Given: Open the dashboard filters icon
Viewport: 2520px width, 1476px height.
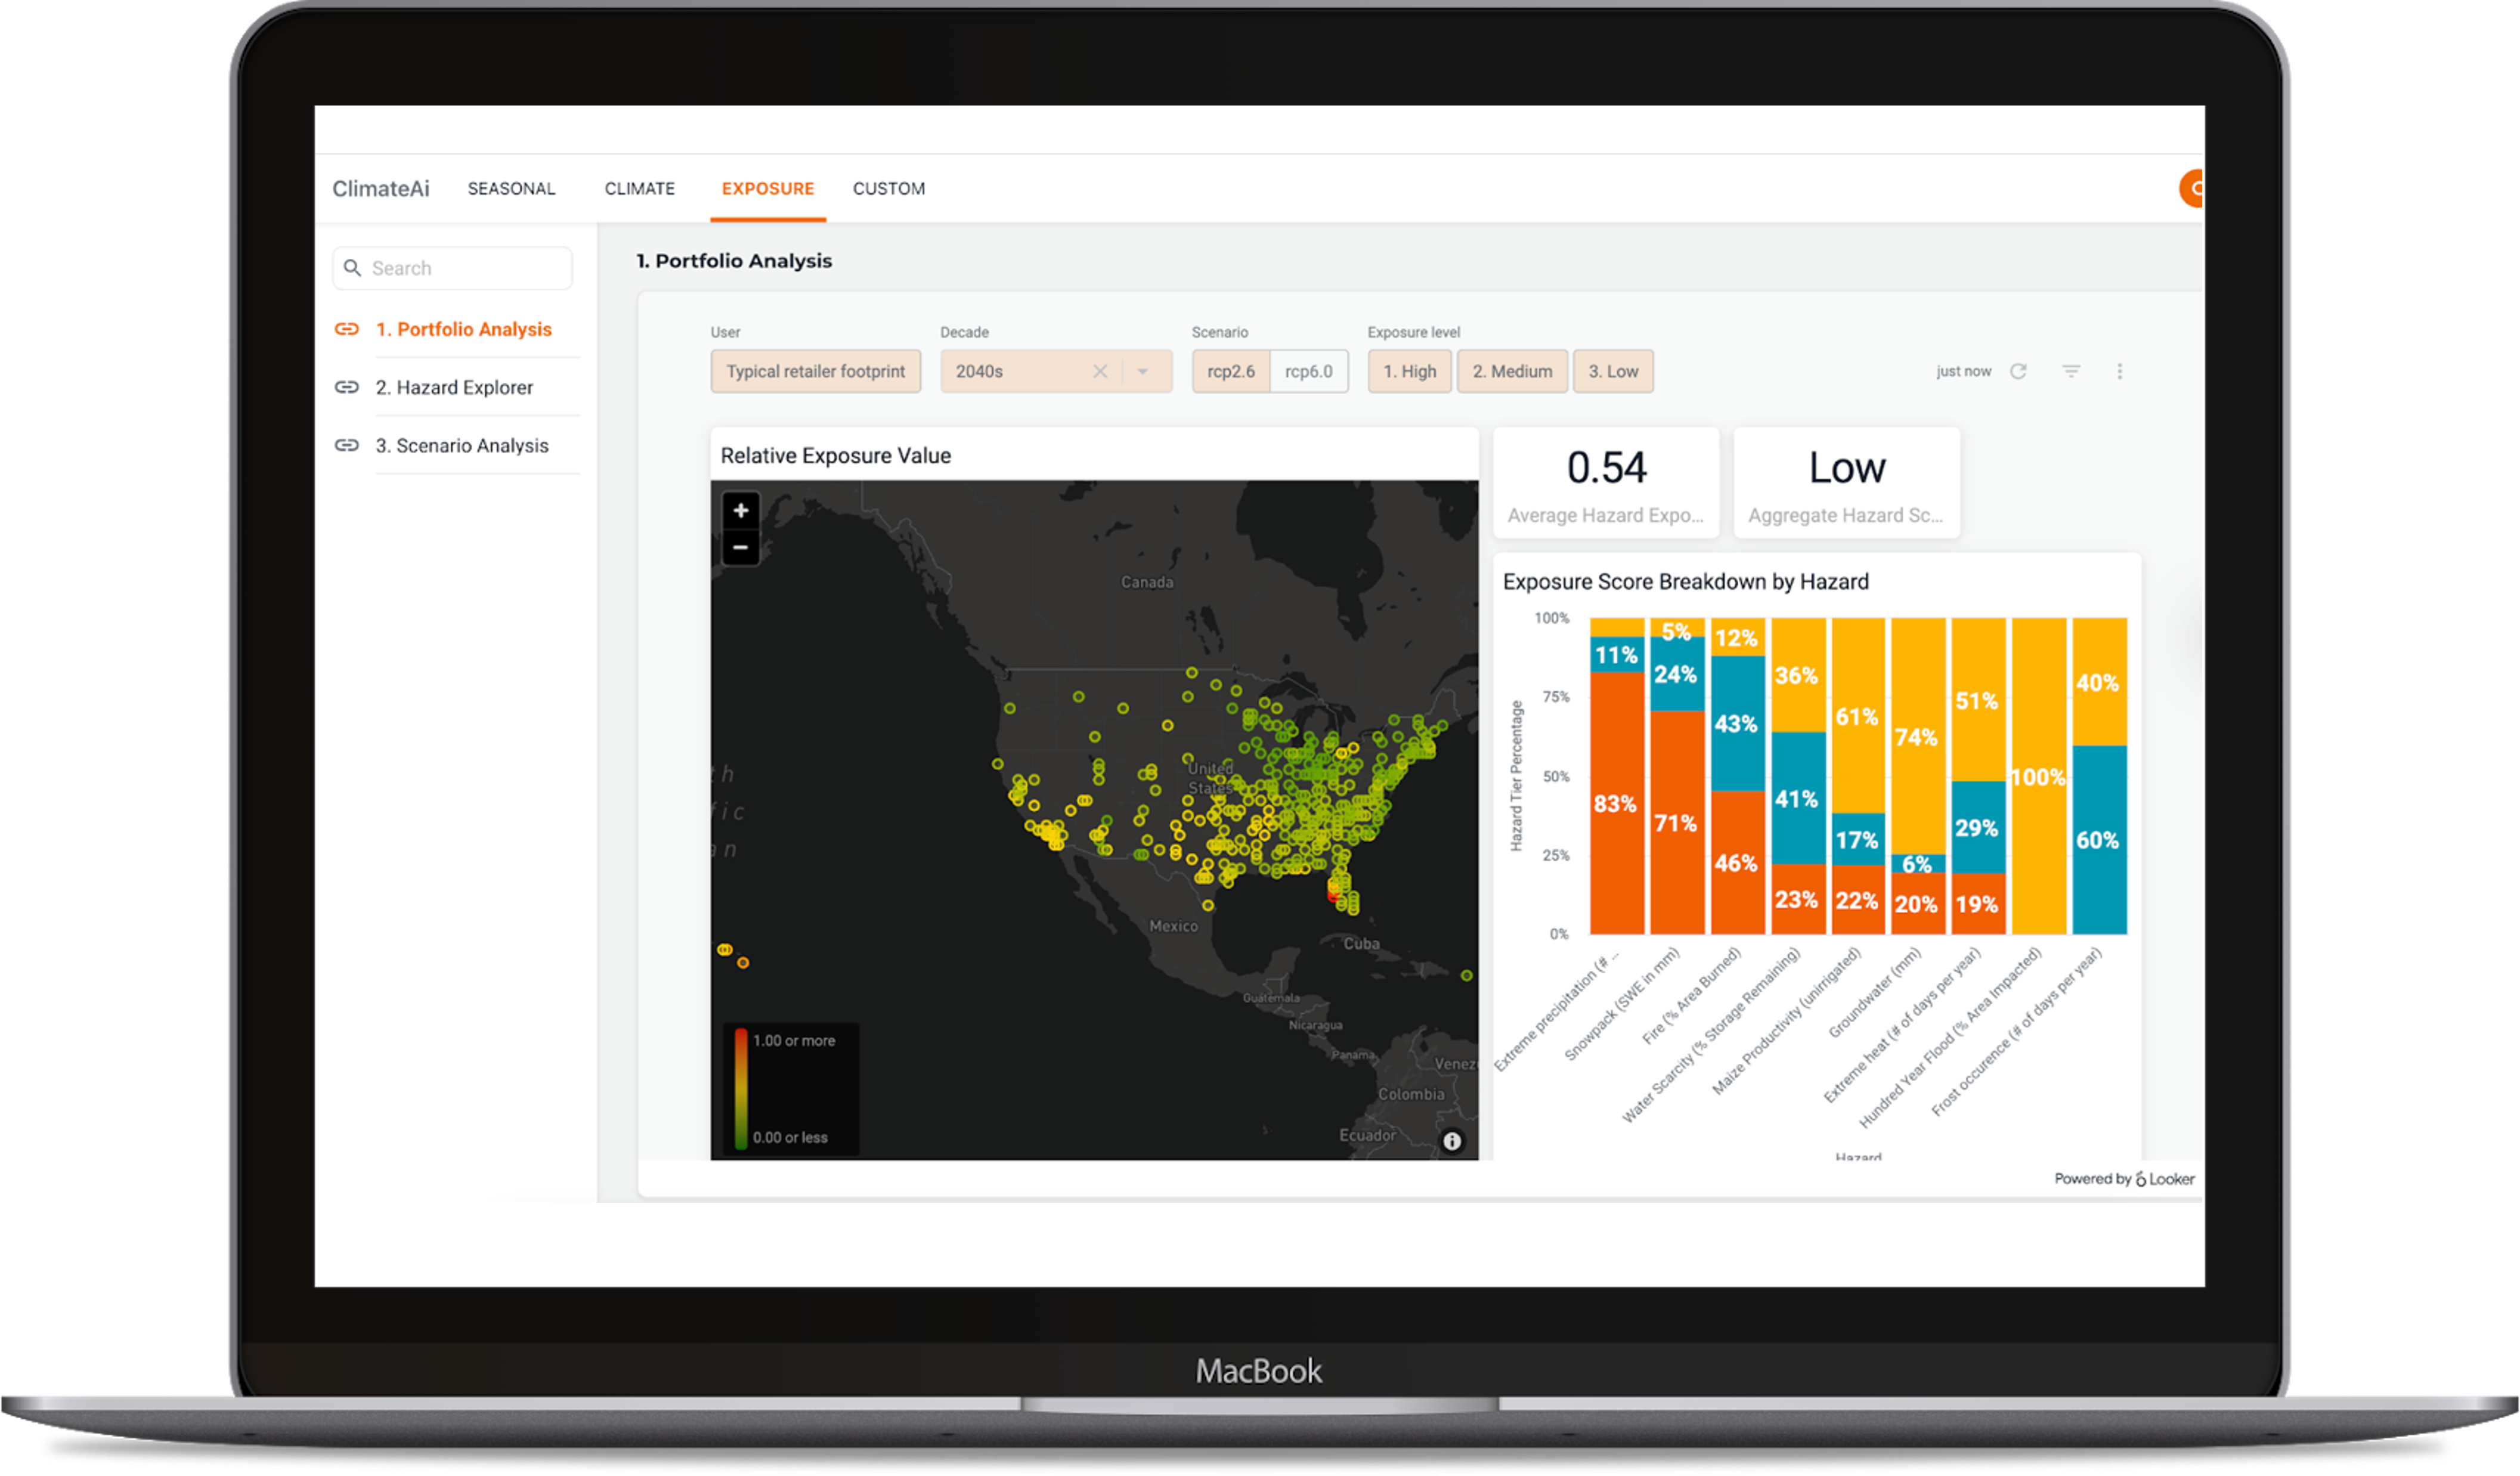Looking at the screenshot, I should point(2071,371).
